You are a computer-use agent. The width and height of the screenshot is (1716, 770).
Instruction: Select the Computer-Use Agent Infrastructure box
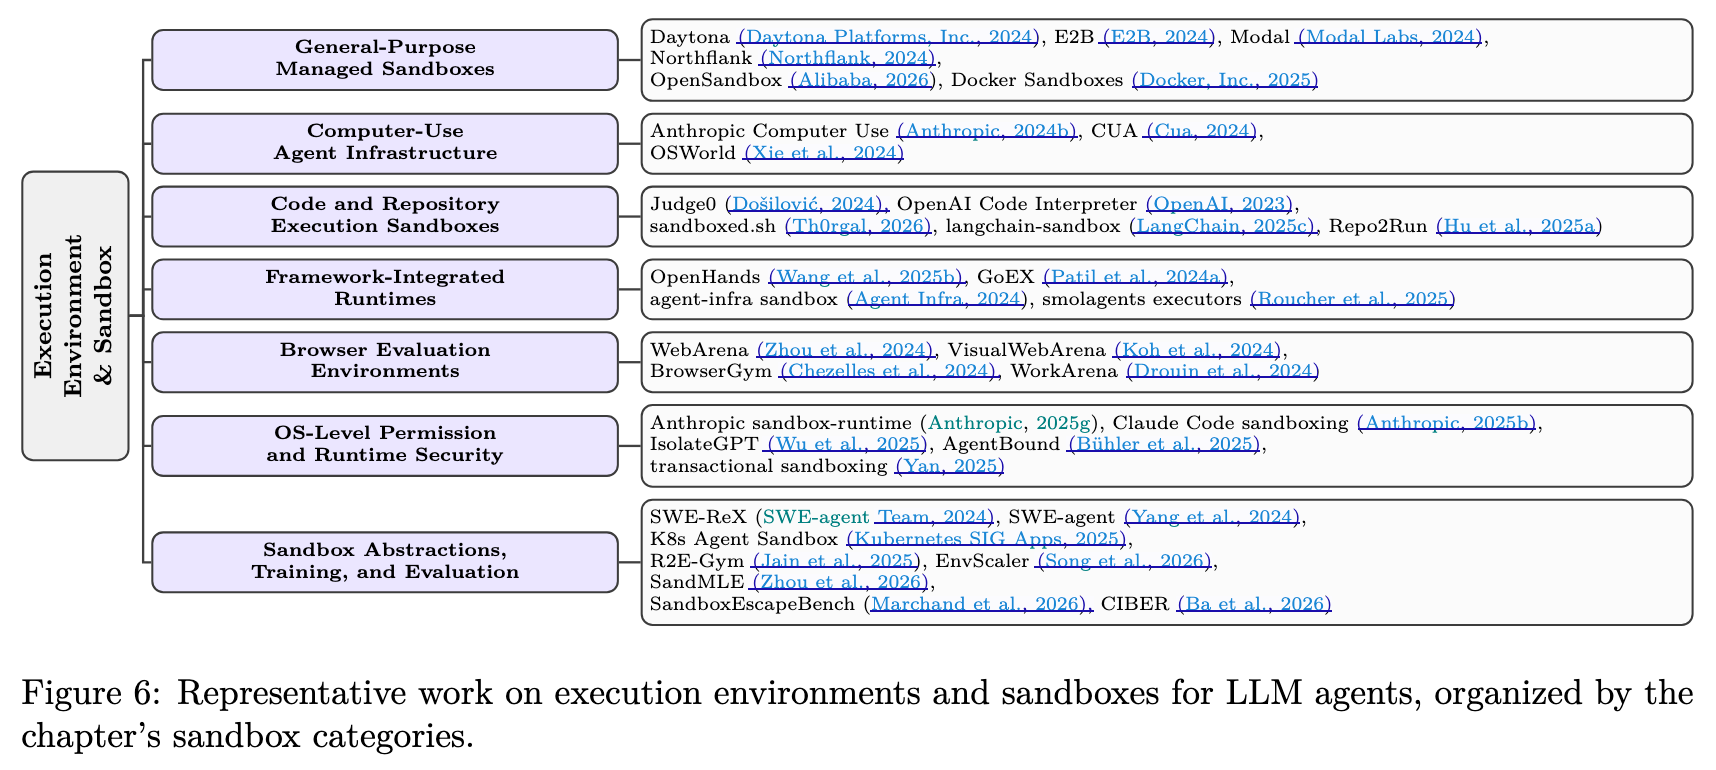(385, 143)
